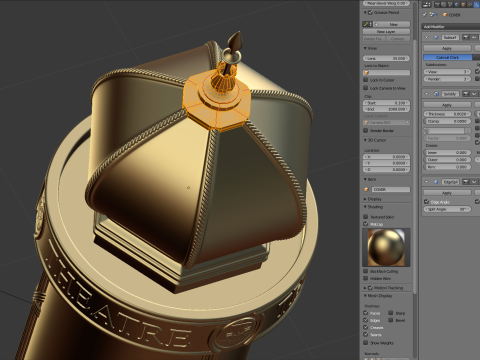Click the Split Angle field
Image resolution: width=480 pixels, height=360 pixels.
447,209
